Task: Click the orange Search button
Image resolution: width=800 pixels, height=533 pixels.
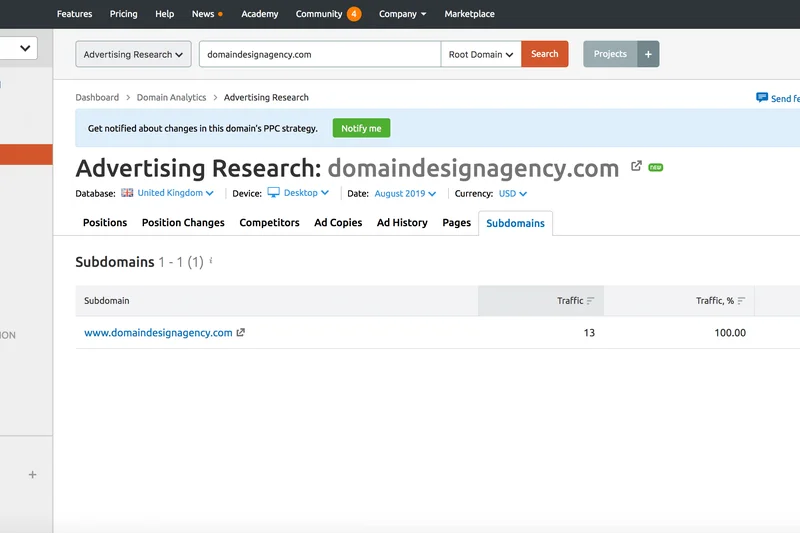Action: (x=544, y=54)
